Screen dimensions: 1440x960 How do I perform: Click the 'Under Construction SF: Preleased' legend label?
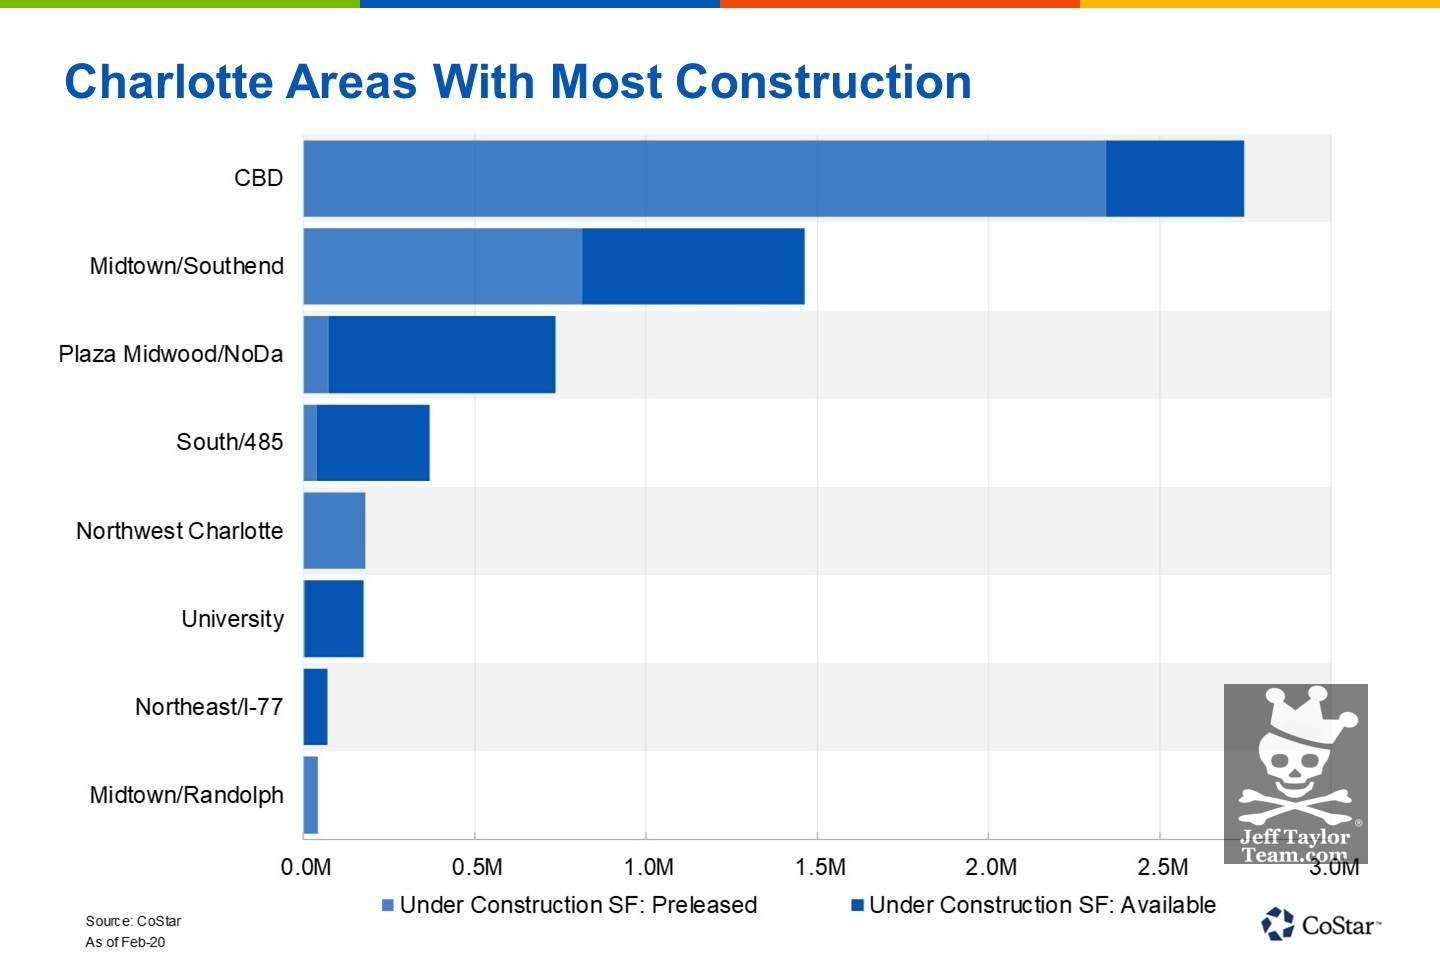578,905
